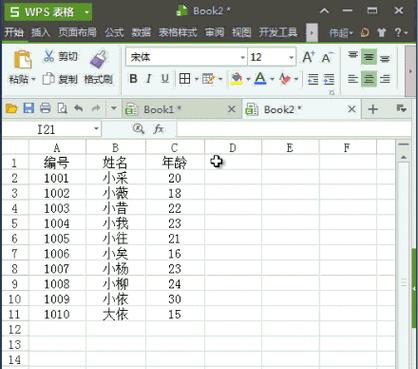Align cell content to bottom
The width and height of the screenshot is (418, 369).
coord(385,58)
